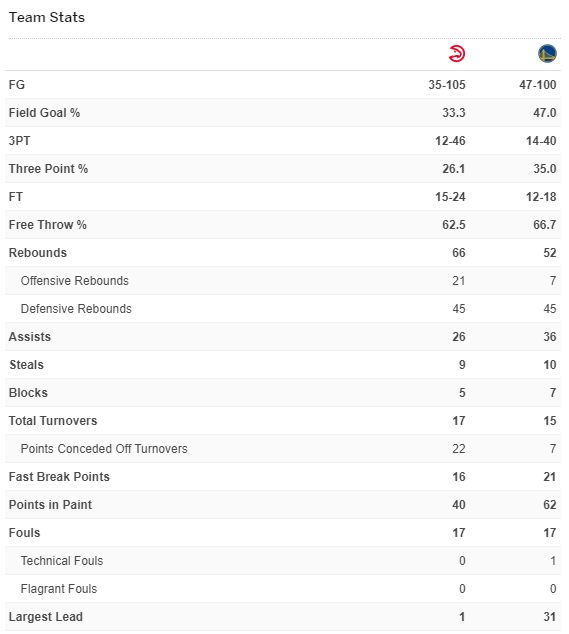Click the 3PT row label
Screen dimensions: 569x634
19,141
